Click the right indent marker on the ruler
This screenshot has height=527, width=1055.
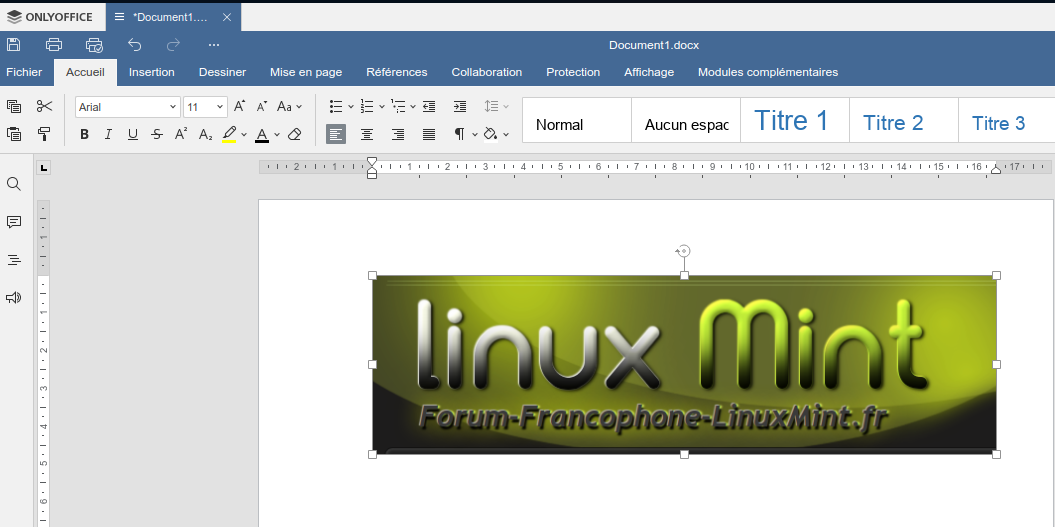pyautogui.click(x=996, y=169)
